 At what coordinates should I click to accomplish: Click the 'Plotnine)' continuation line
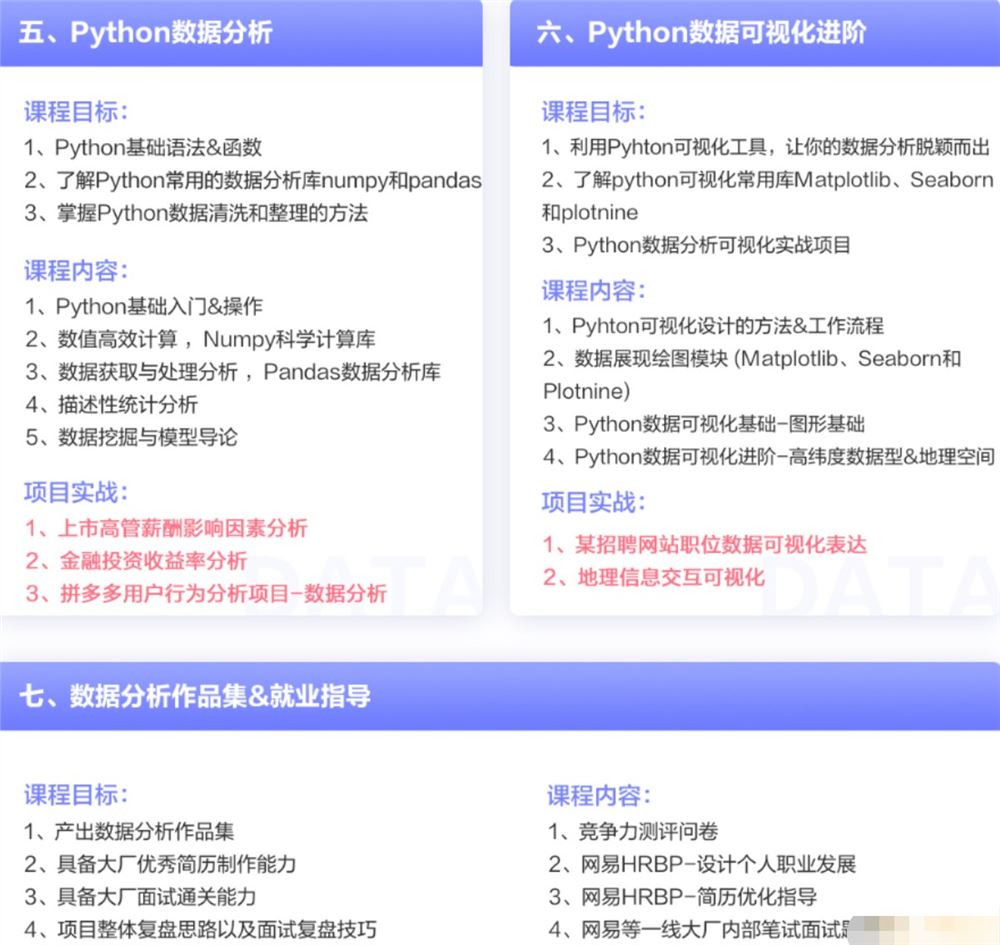pyautogui.click(x=586, y=391)
